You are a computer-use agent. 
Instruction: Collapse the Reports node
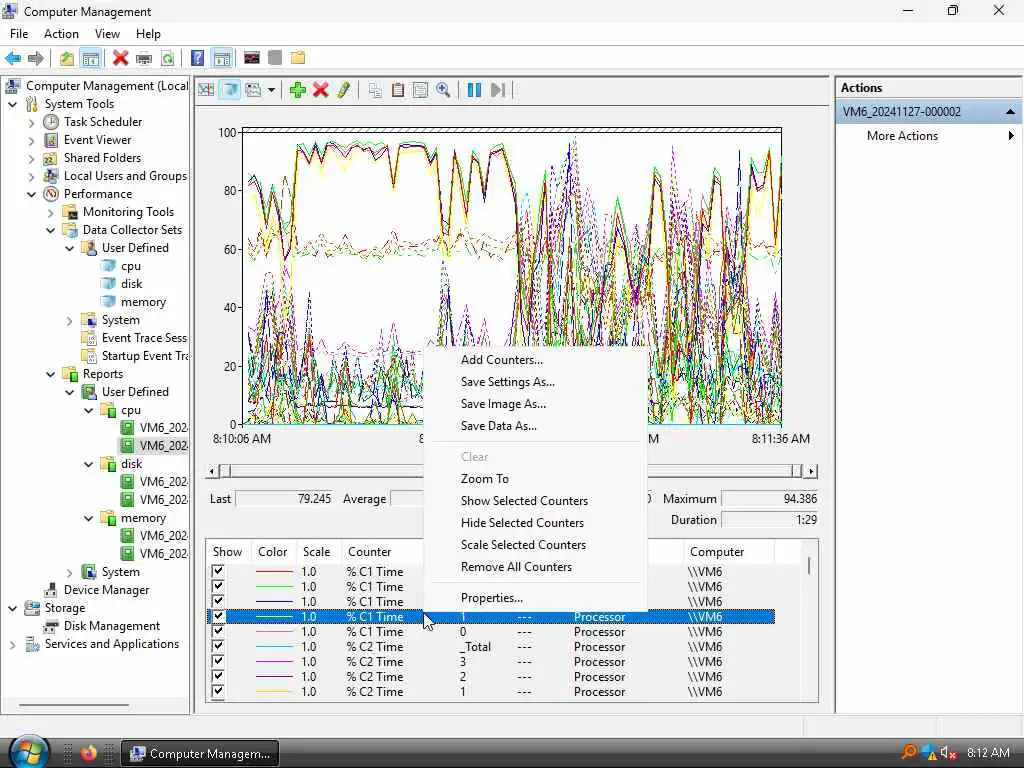pyautogui.click(x=50, y=374)
